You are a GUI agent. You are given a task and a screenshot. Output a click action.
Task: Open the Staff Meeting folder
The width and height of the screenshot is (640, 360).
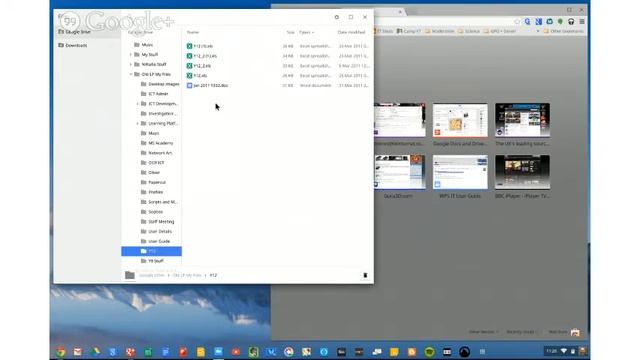(x=158, y=222)
